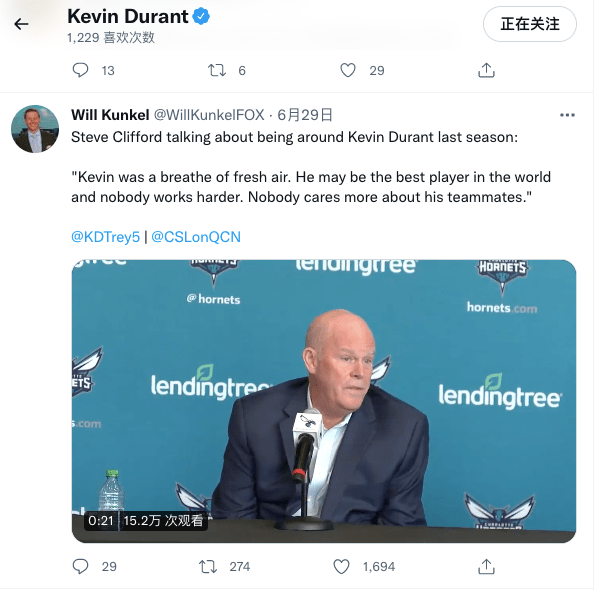Like Will Kunkel's tweet with 1,694 likes
The height and width of the screenshot is (590, 599).
point(342,566)
